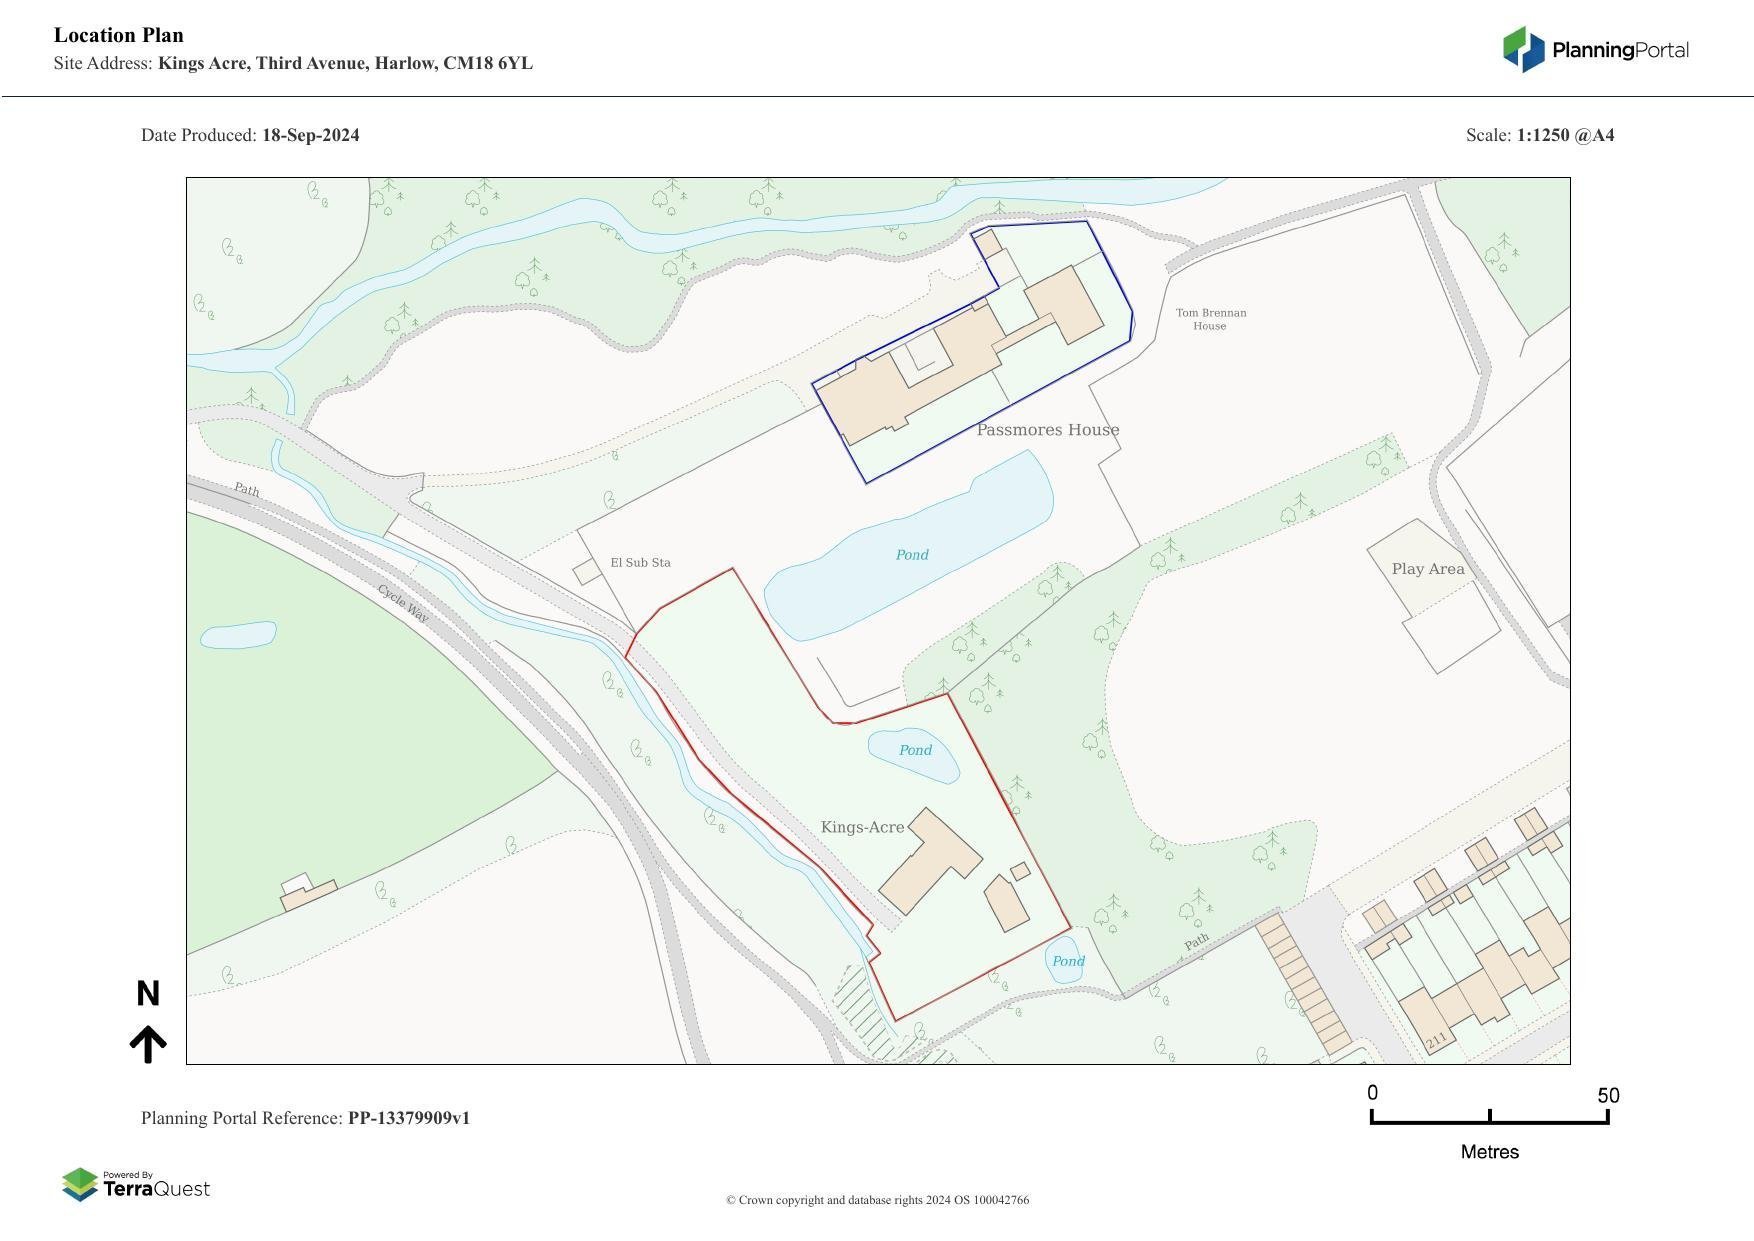
Task: Click the scale text 1:1250 @A4
Action: 1565,135
